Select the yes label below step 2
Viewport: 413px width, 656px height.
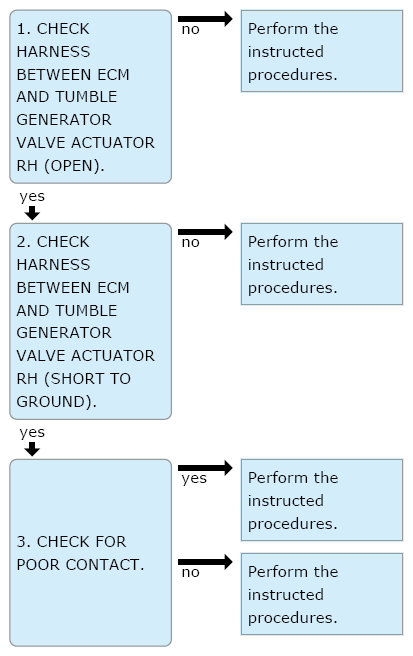[32, 433]
